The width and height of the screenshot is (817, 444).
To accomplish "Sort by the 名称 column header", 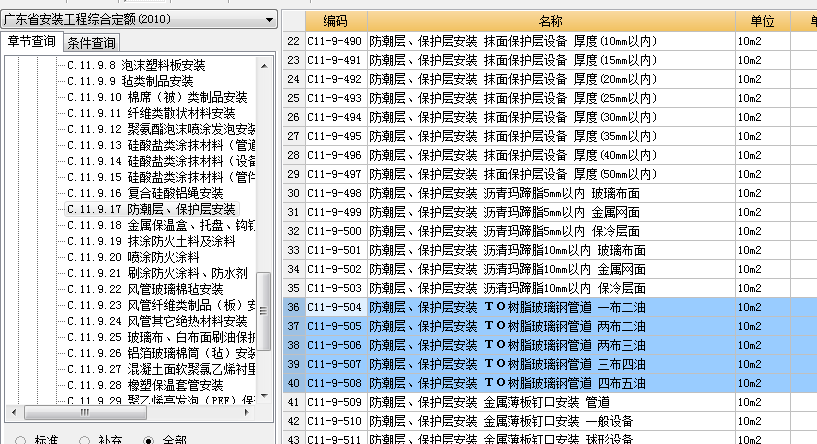I will coord(551,21).
